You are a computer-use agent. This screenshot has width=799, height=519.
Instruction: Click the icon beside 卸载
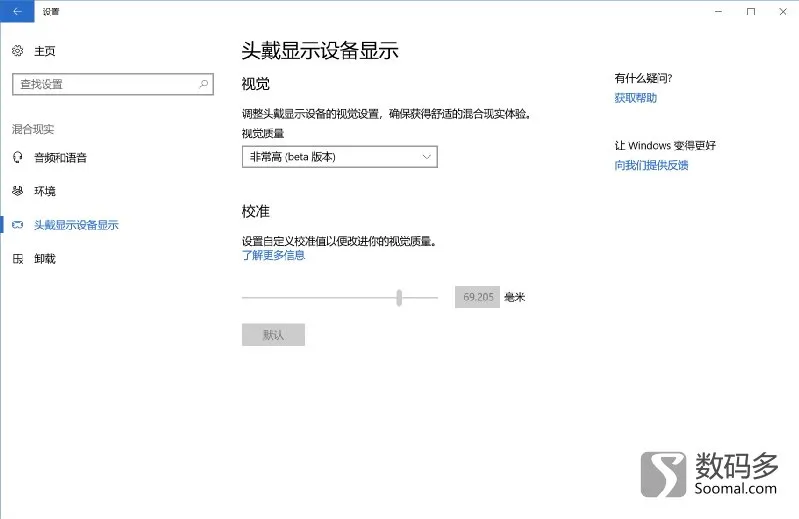tap(18, 259)
